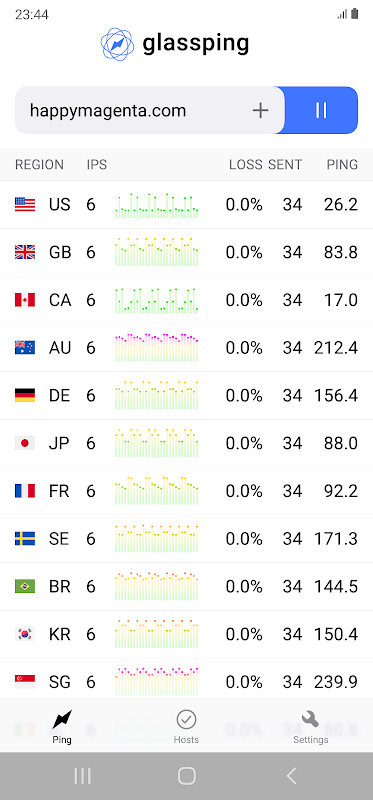Sort by the PING column header
The height and width of the screenshot is (800, 373).
tap(342, 165)
